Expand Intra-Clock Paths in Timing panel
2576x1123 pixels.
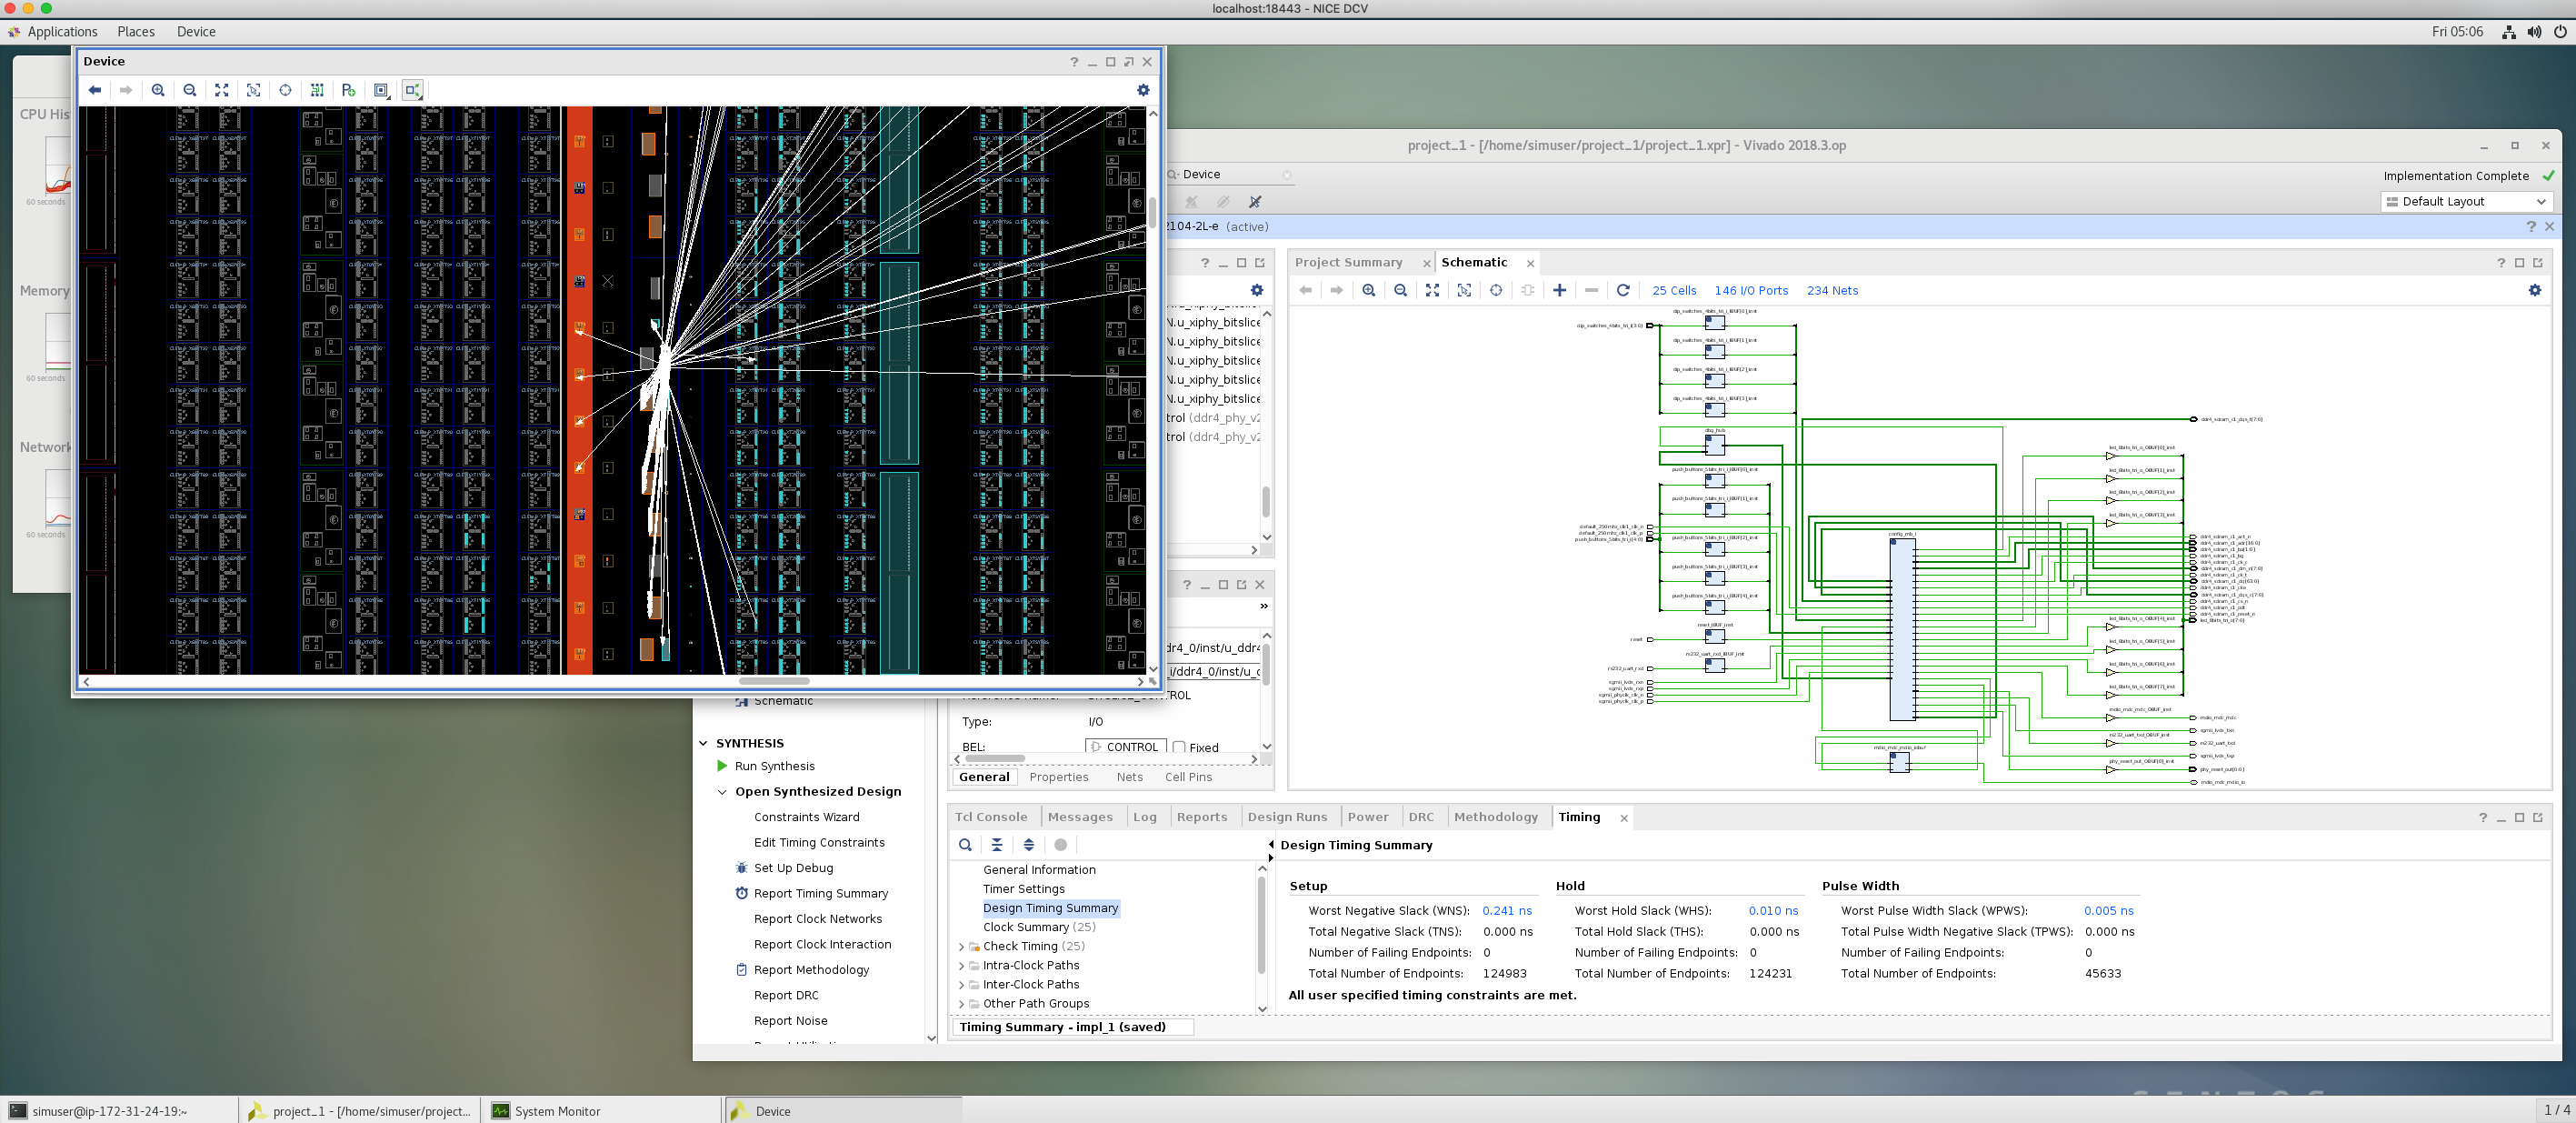[x=961, y=965]
